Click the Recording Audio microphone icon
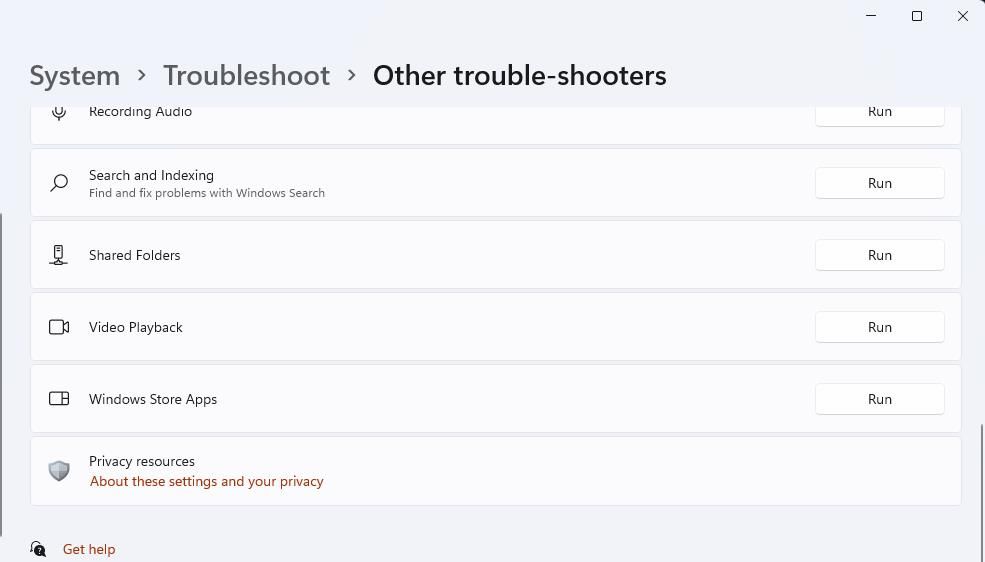 [x=59, y=112]
